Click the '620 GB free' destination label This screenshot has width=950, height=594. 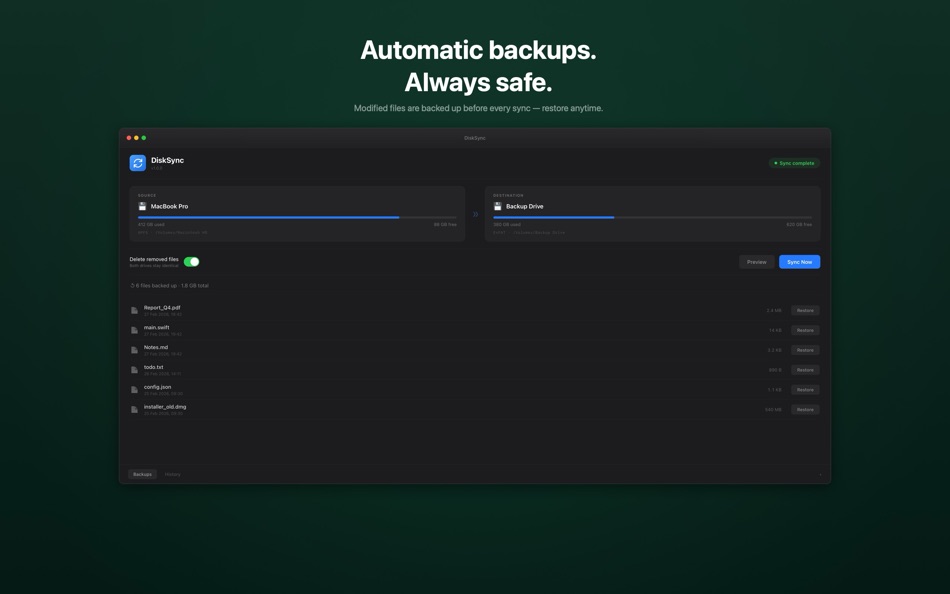[x=799, y=224]
